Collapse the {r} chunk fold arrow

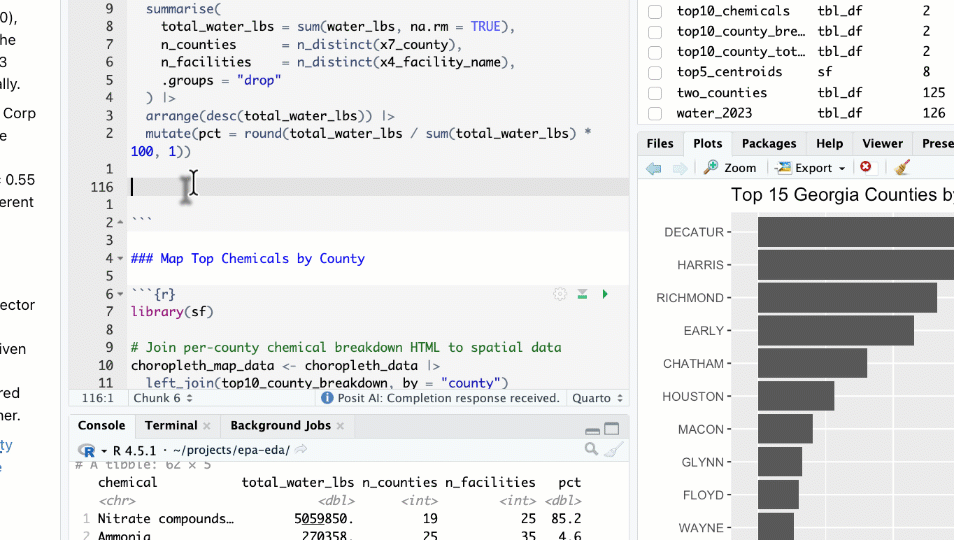click(120, 294)
